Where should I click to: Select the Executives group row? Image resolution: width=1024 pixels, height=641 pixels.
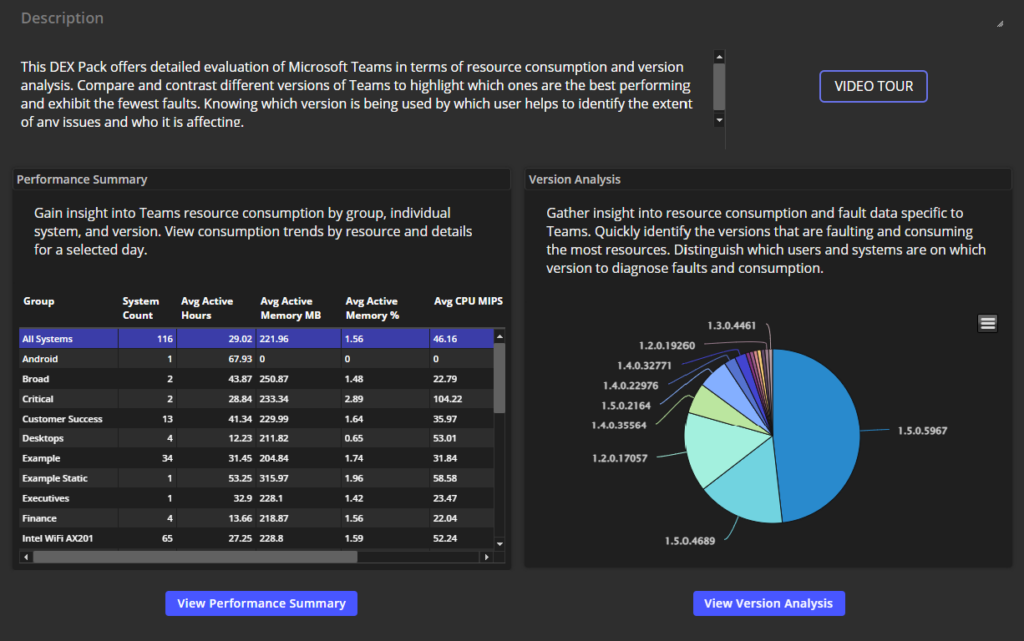tap(257, 498)
